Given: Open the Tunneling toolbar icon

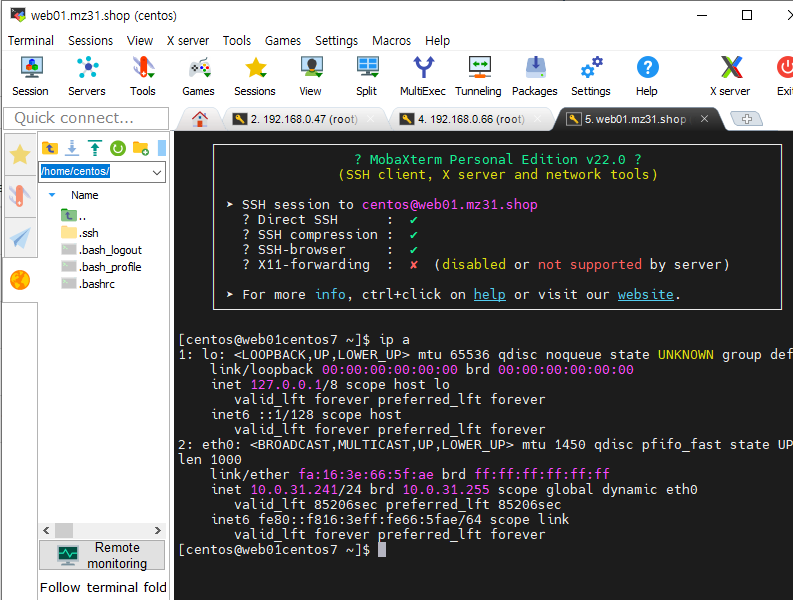Looking at the screenshot, I should (478, 76).
